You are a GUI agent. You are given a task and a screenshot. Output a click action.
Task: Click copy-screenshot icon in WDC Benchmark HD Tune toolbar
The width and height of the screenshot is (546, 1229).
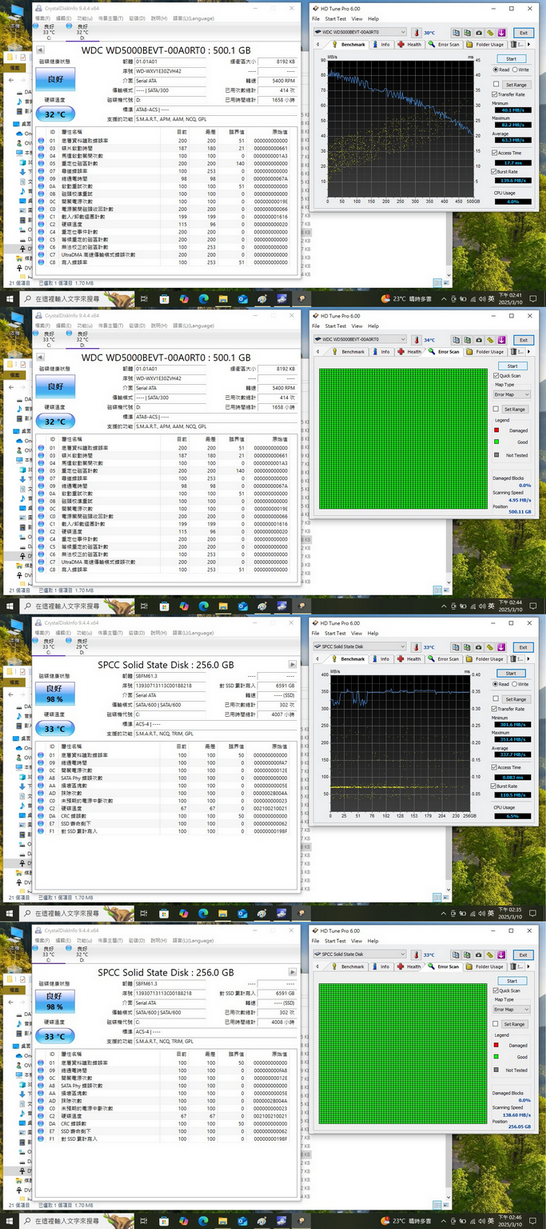click(467, 32)
